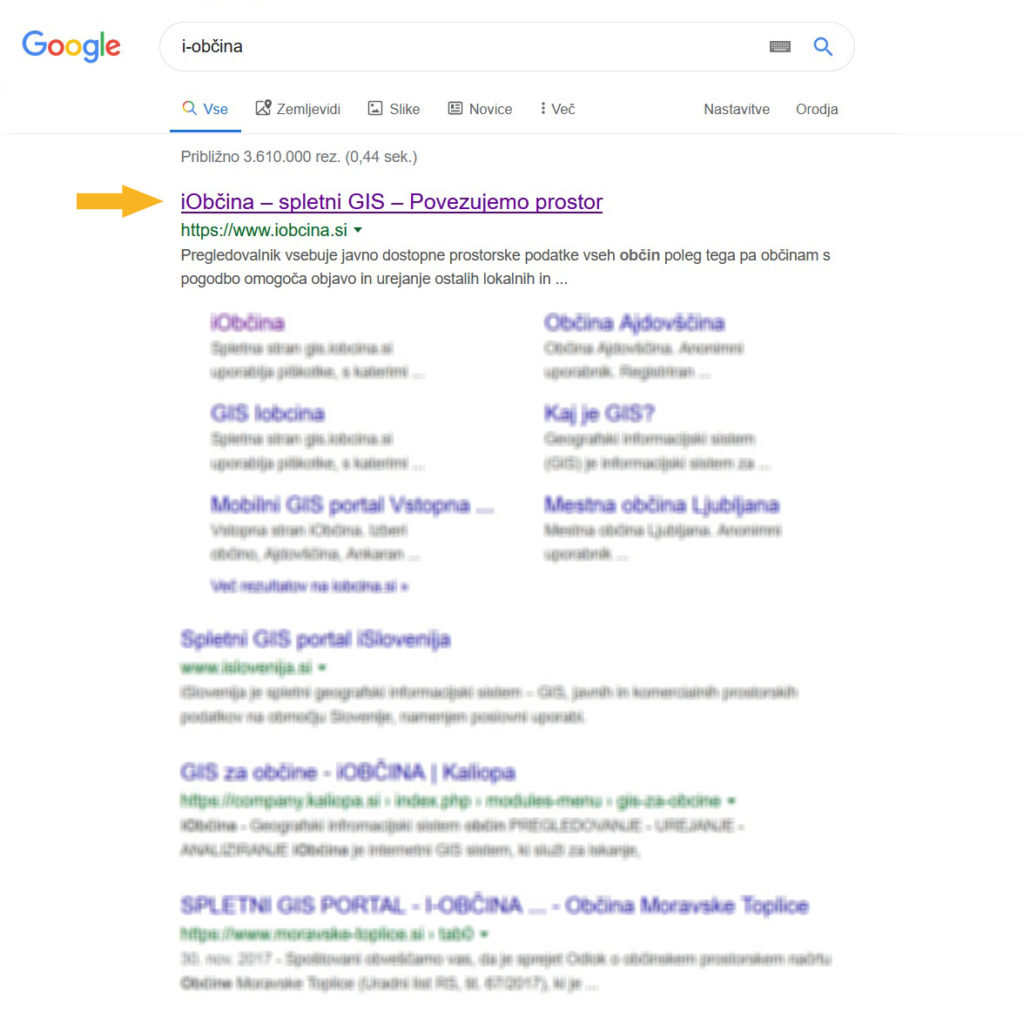Open Nastavitve settings
The width and height of the screenshot is (1024, 1014).
click(736, 109)
